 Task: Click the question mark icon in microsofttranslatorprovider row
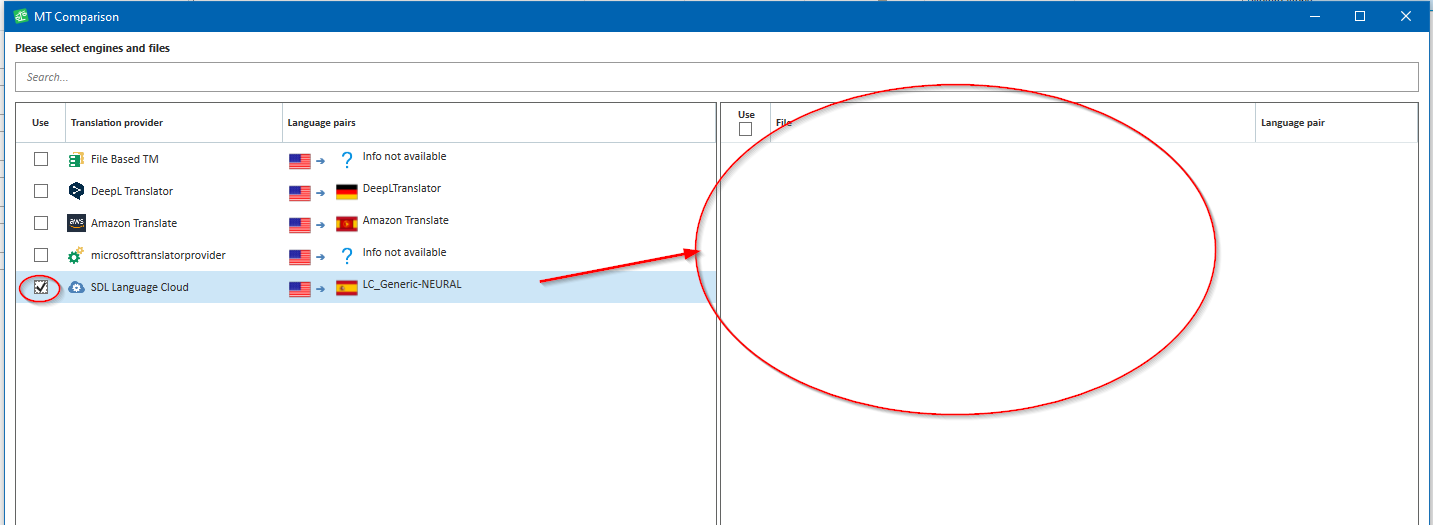[x=347, y=256]
